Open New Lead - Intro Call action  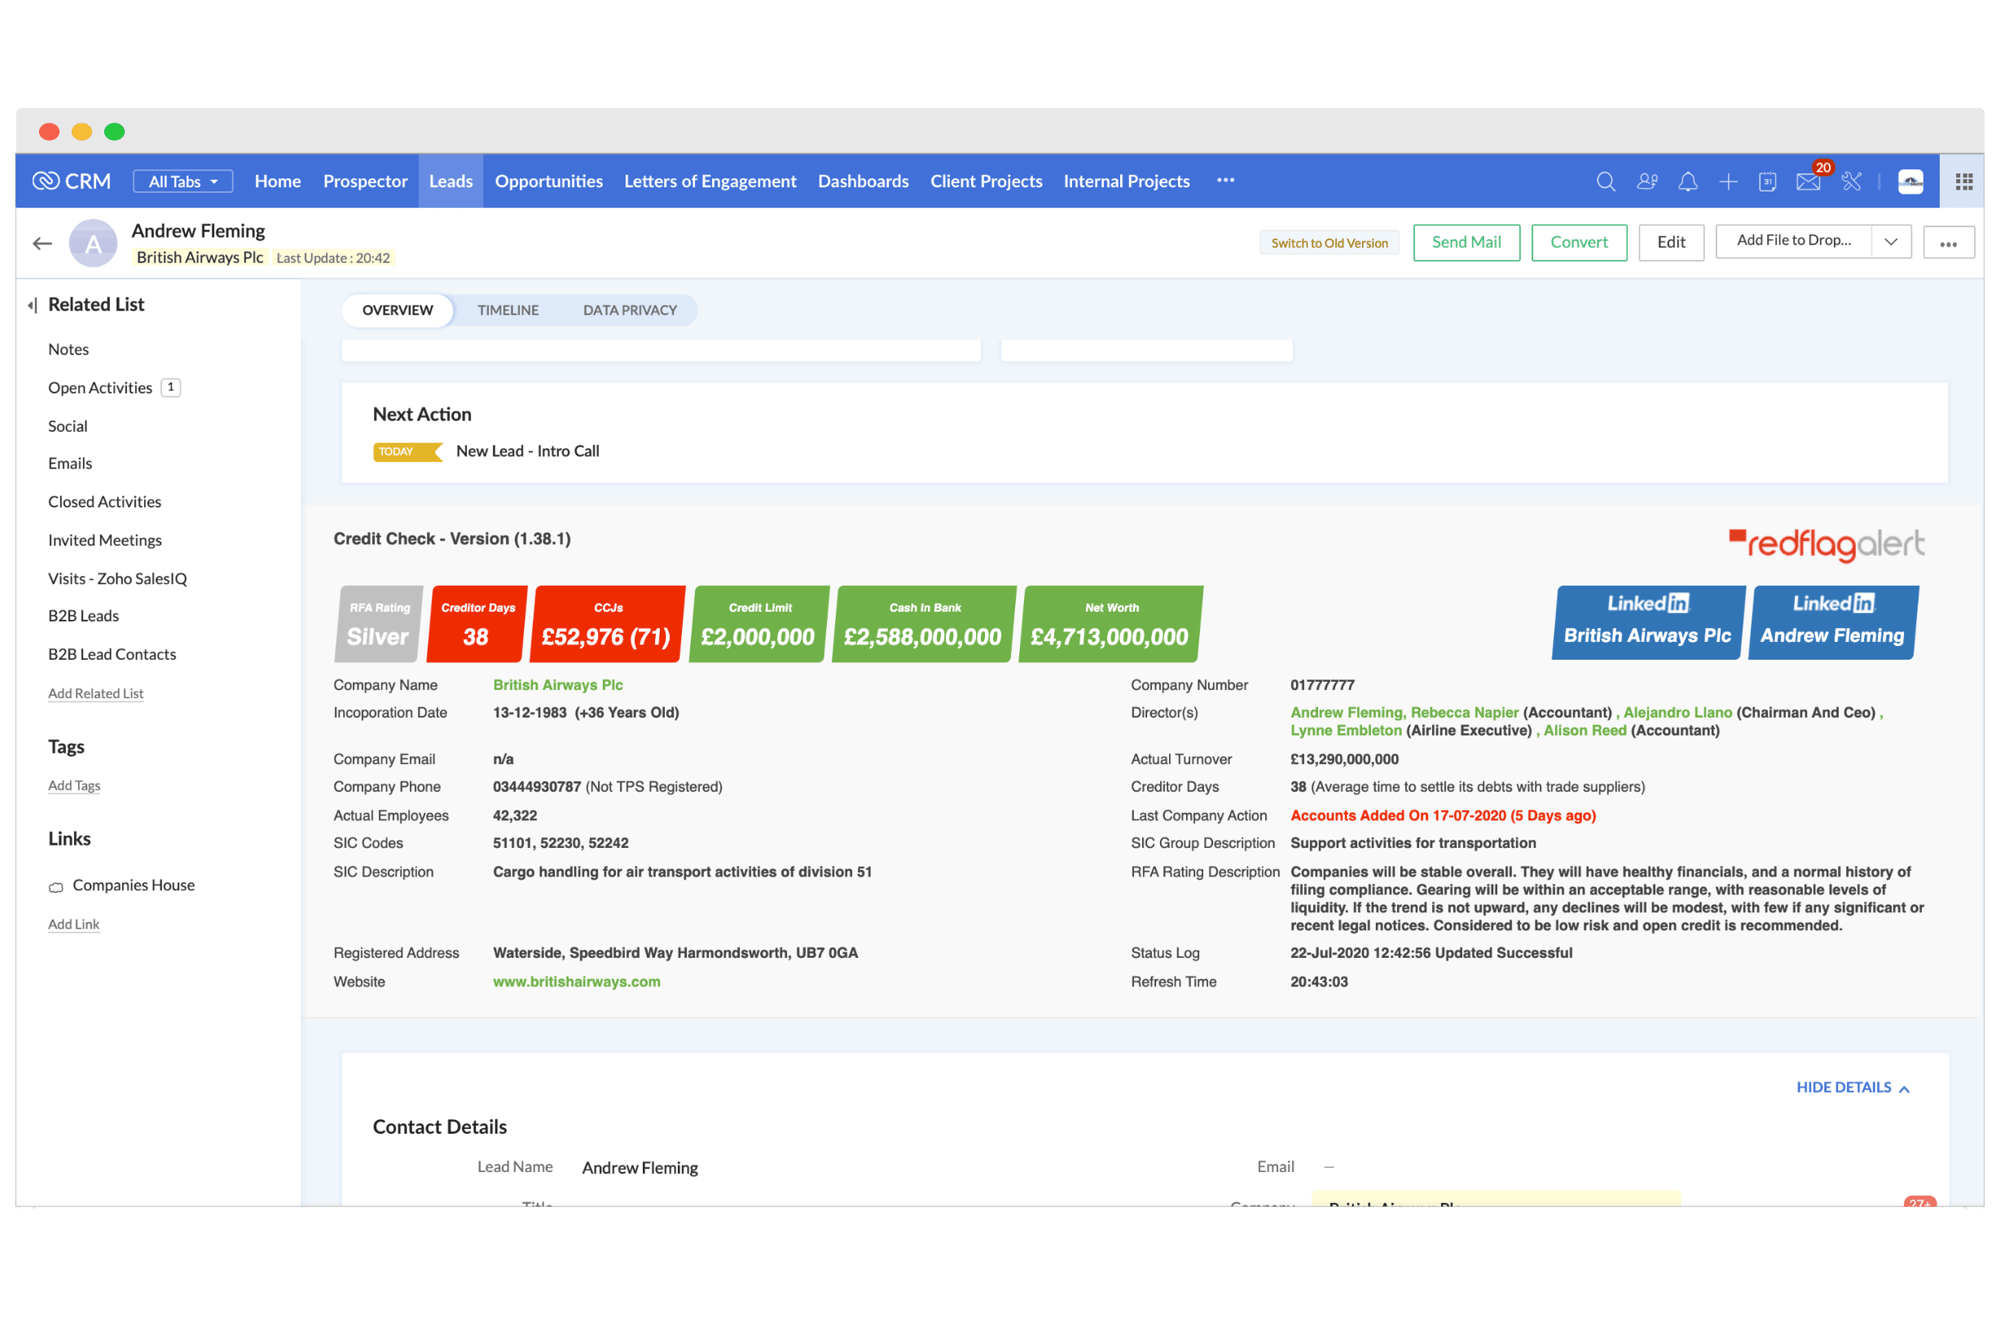[528, 451]
